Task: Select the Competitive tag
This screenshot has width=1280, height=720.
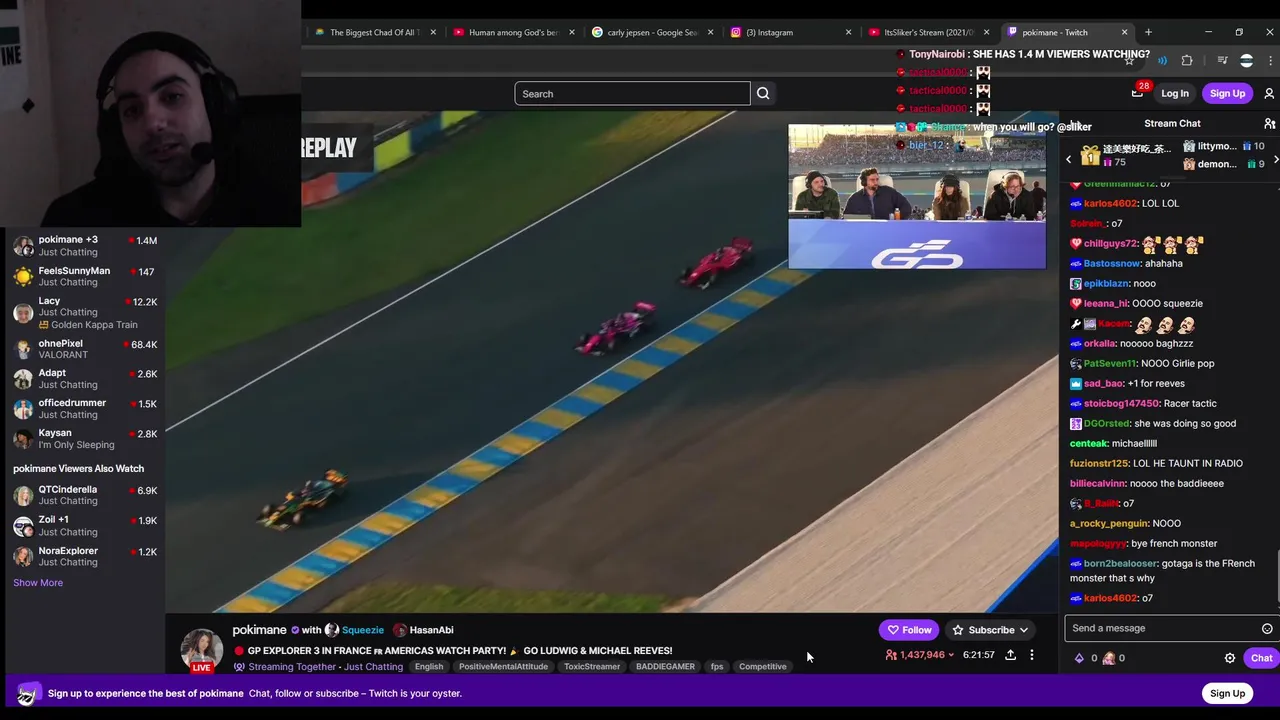Action: [x=763, y=667]
